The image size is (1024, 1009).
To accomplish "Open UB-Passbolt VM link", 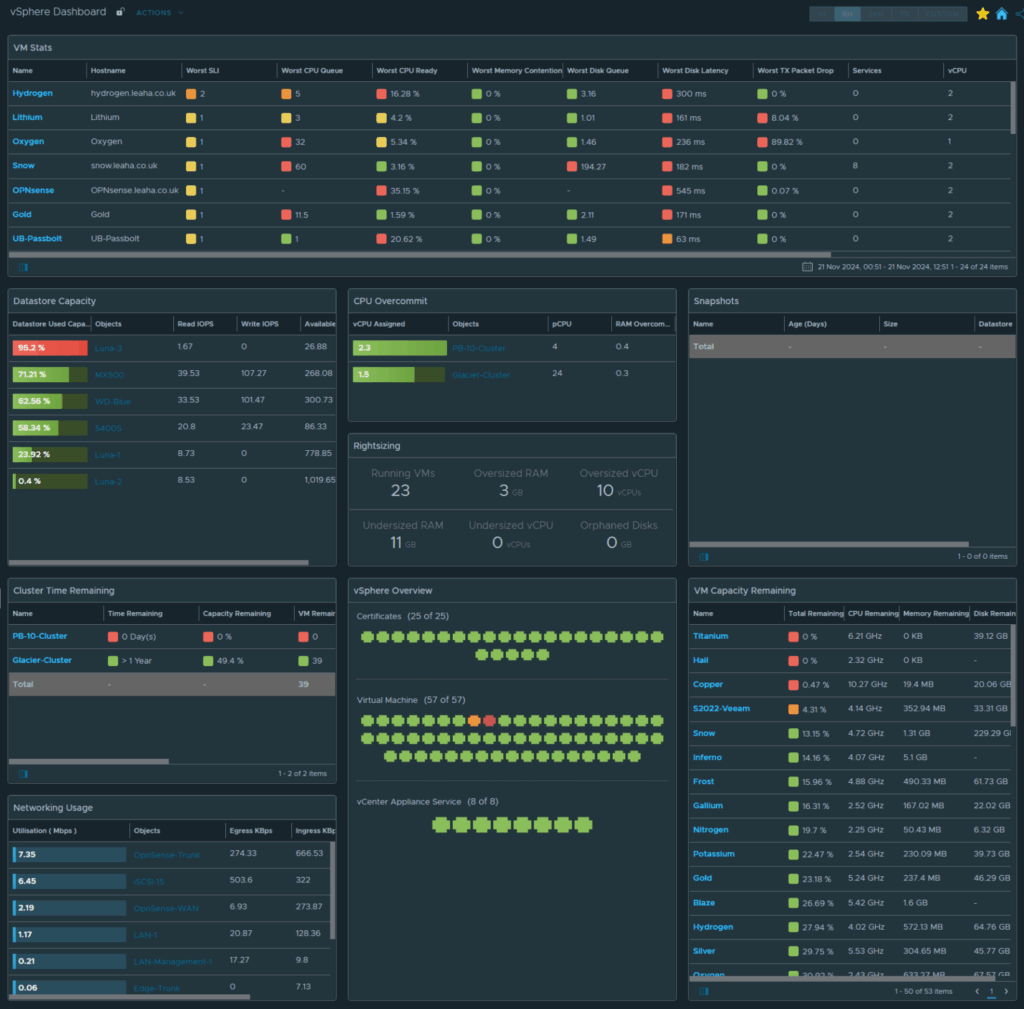I will point(37,238).
